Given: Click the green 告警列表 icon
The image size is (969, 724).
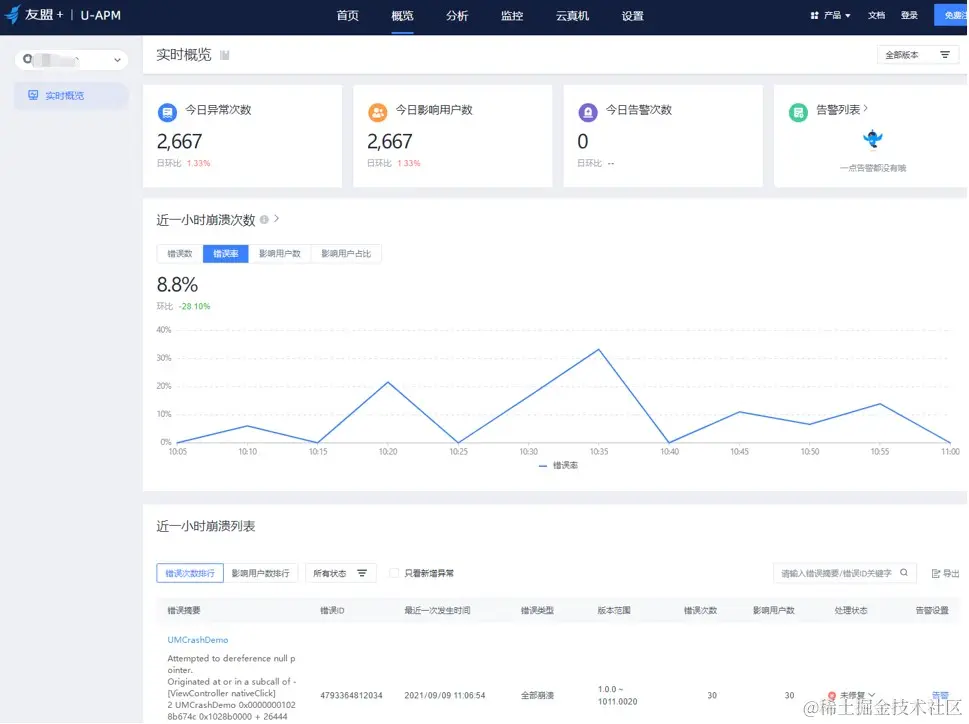Looking at the screenshot, I should coord(798,112).
